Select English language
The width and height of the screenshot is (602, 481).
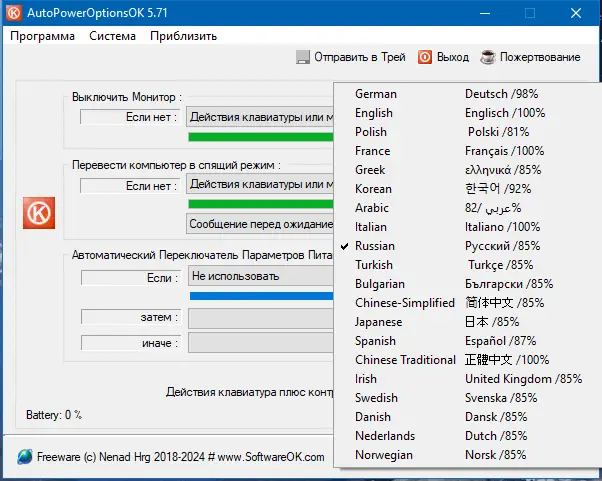coord(468,113)
